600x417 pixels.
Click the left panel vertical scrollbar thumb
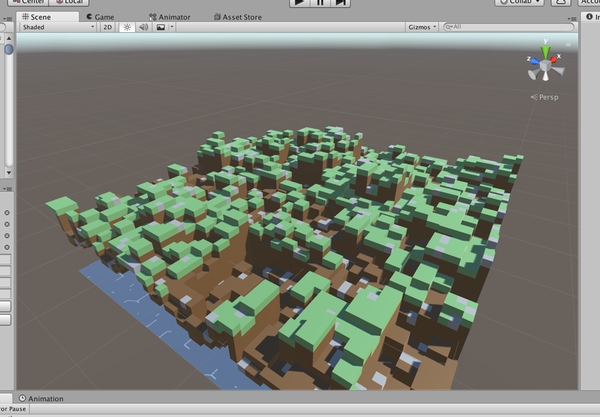pos(9,49)
